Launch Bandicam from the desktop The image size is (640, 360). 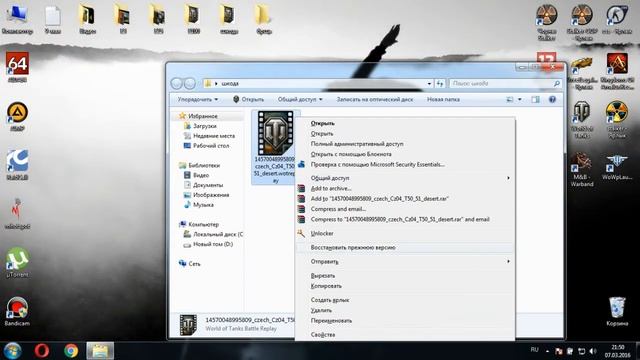(17, 311)
